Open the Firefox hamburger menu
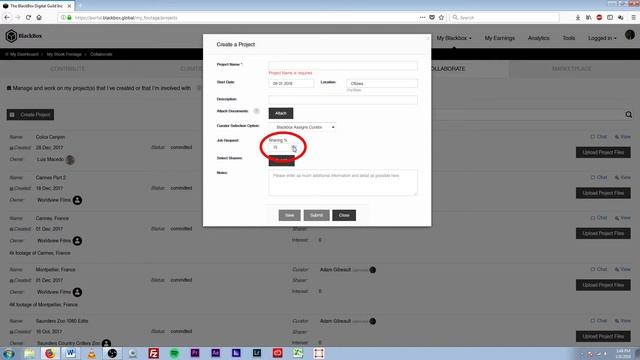The height and width of the screenshot is (360, 640). (x=633, y=18)
